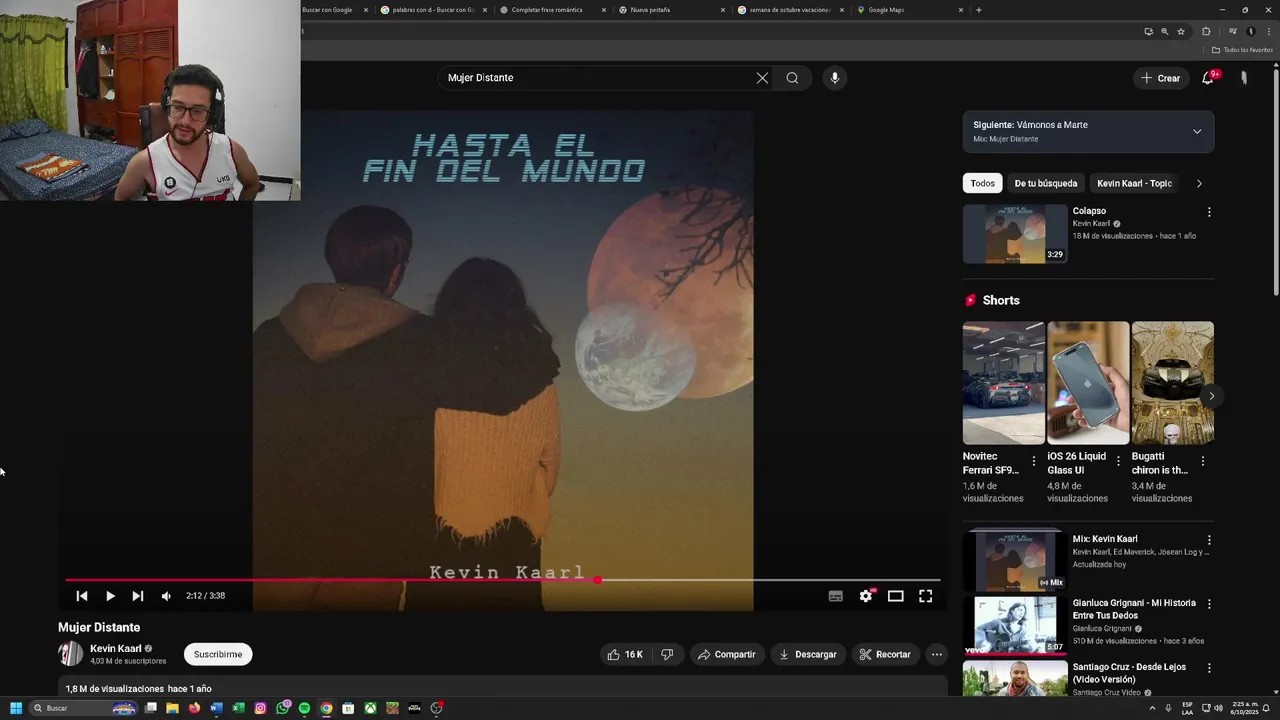Screen dimensions: 1280x720
Task: Select the Kevin Kaarl - Topic chip
Action: coord(1134,183)
